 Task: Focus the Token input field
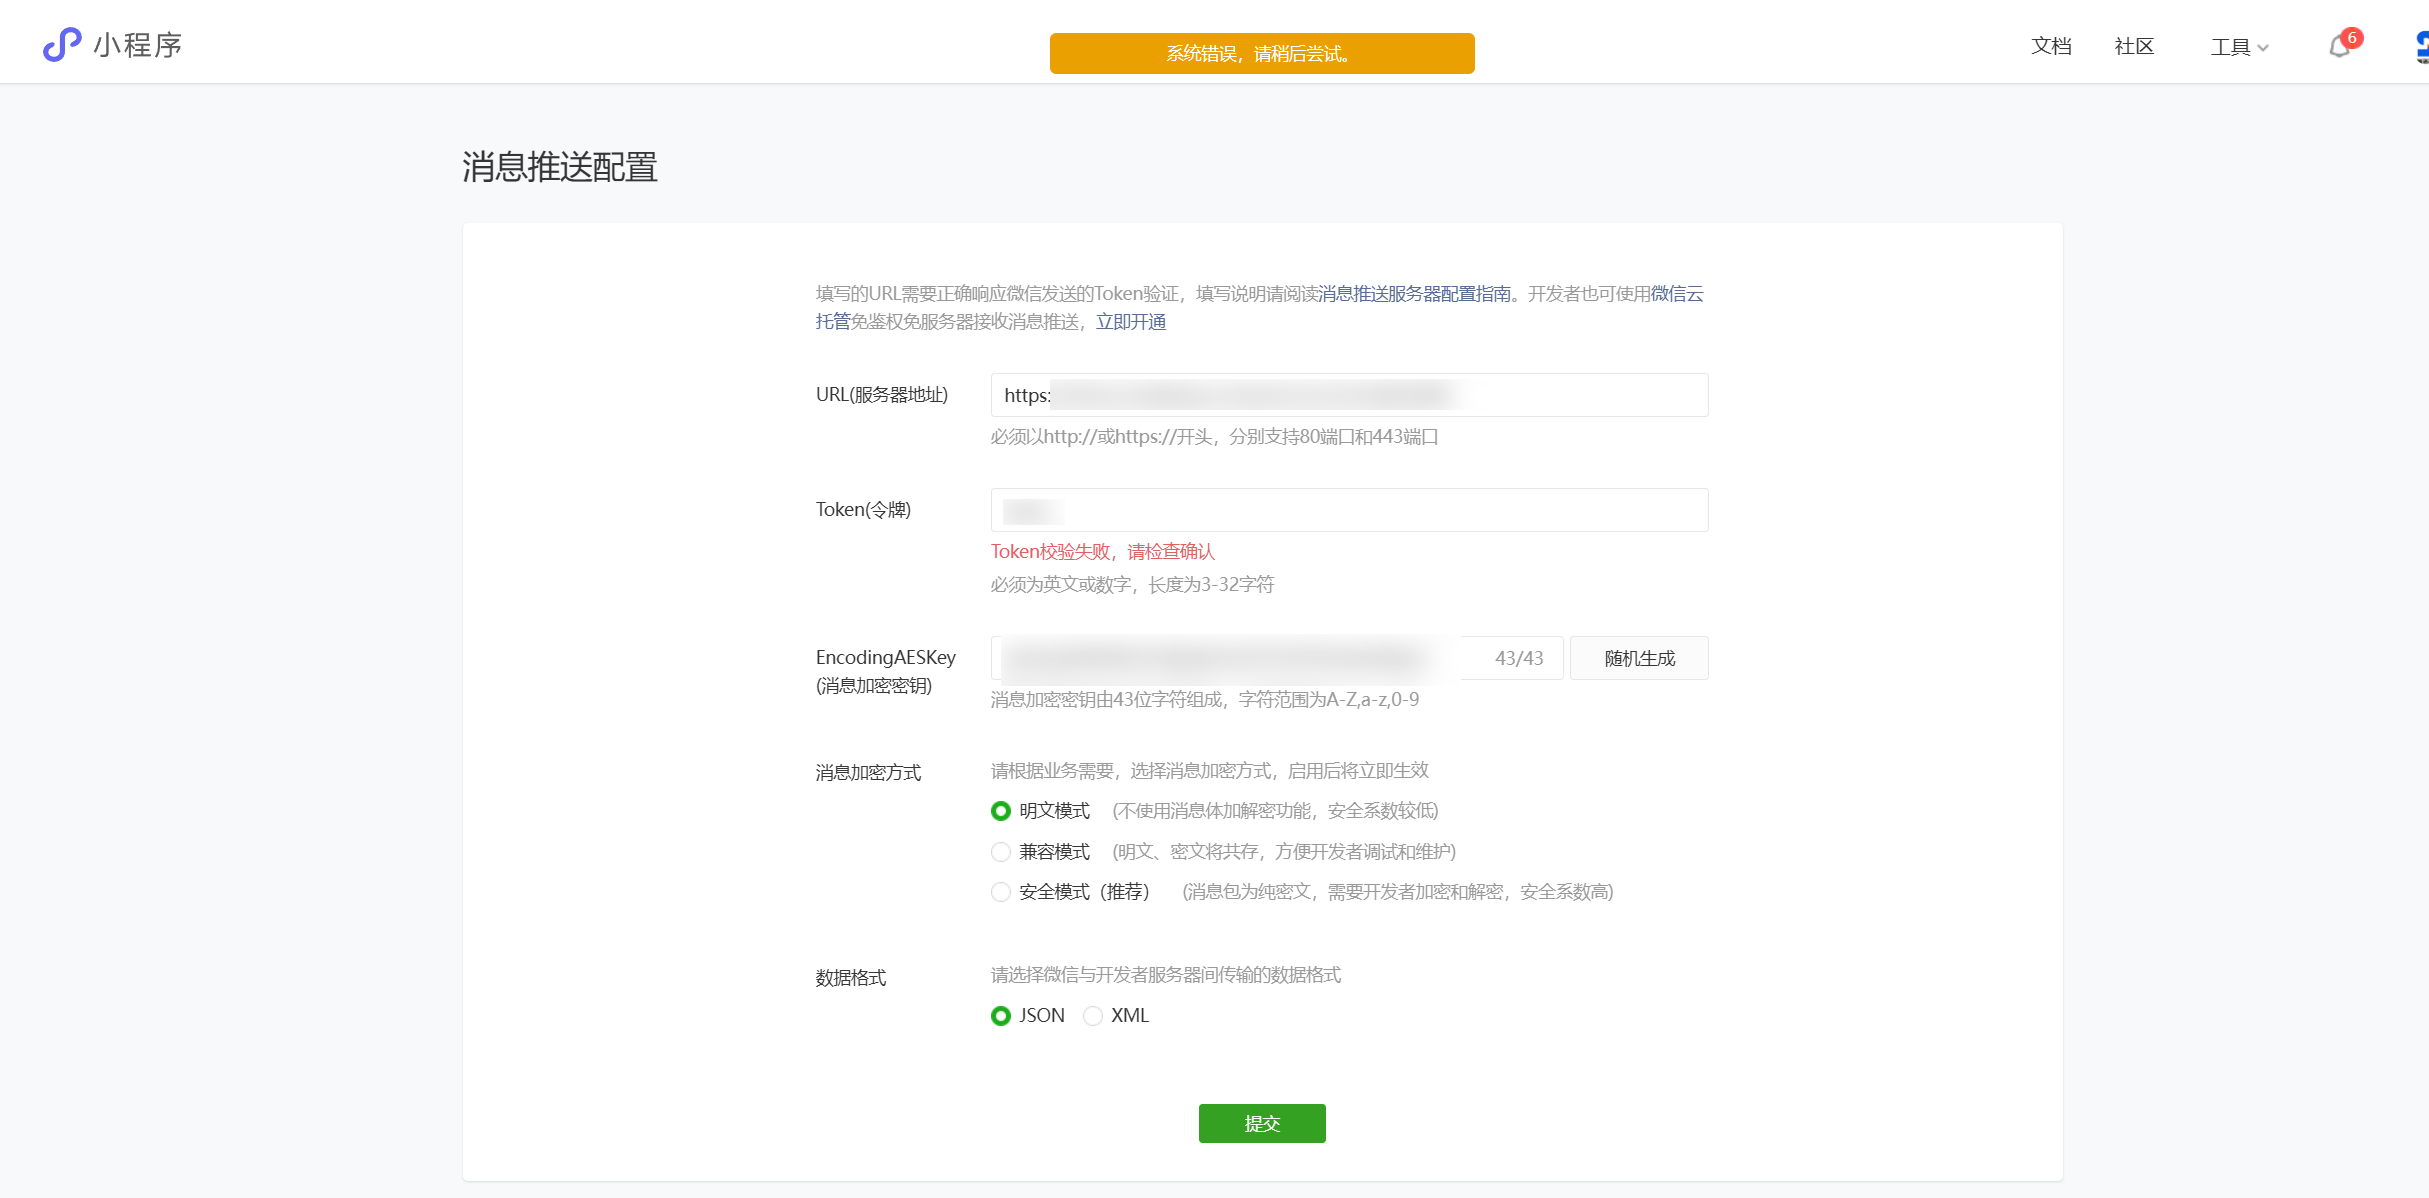1348,510
